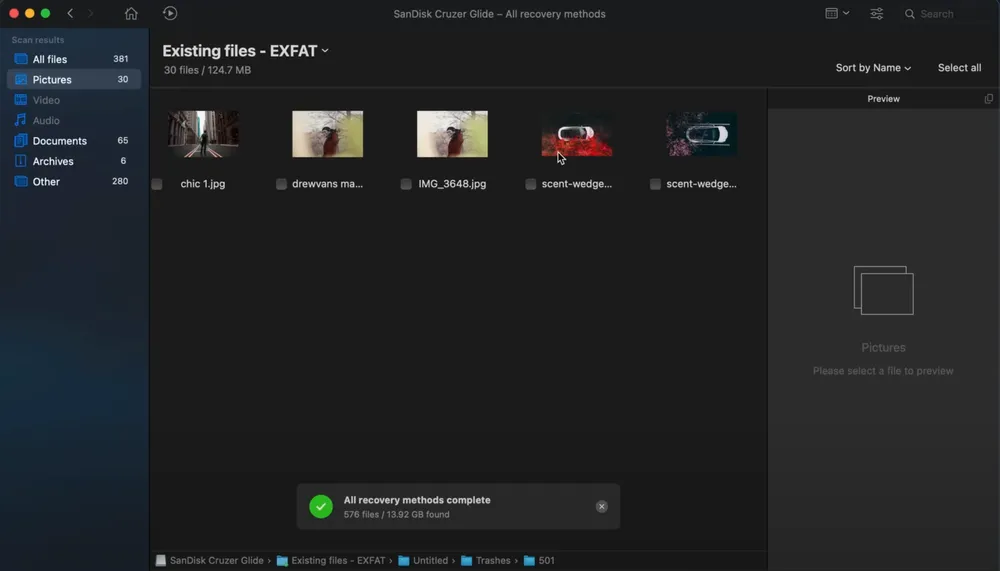Click chic 1.jpg file name
The width and height of the screenshot is (1000, 571).
click(203, 184)
